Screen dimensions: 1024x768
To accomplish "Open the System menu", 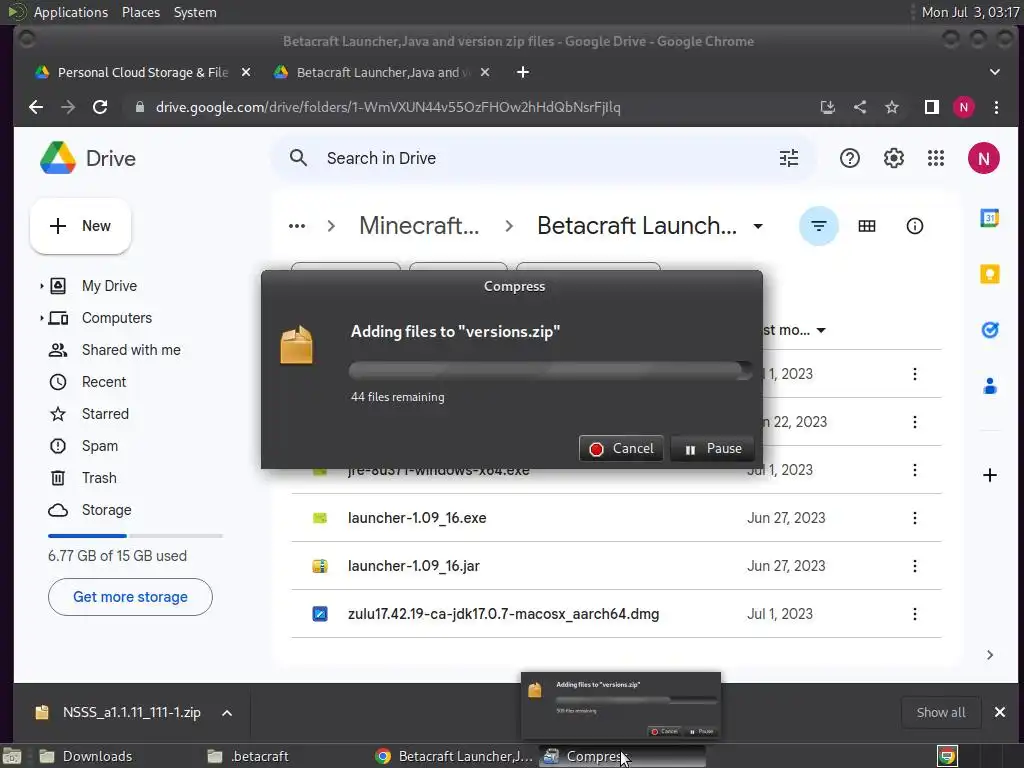I will coord(195,12).
